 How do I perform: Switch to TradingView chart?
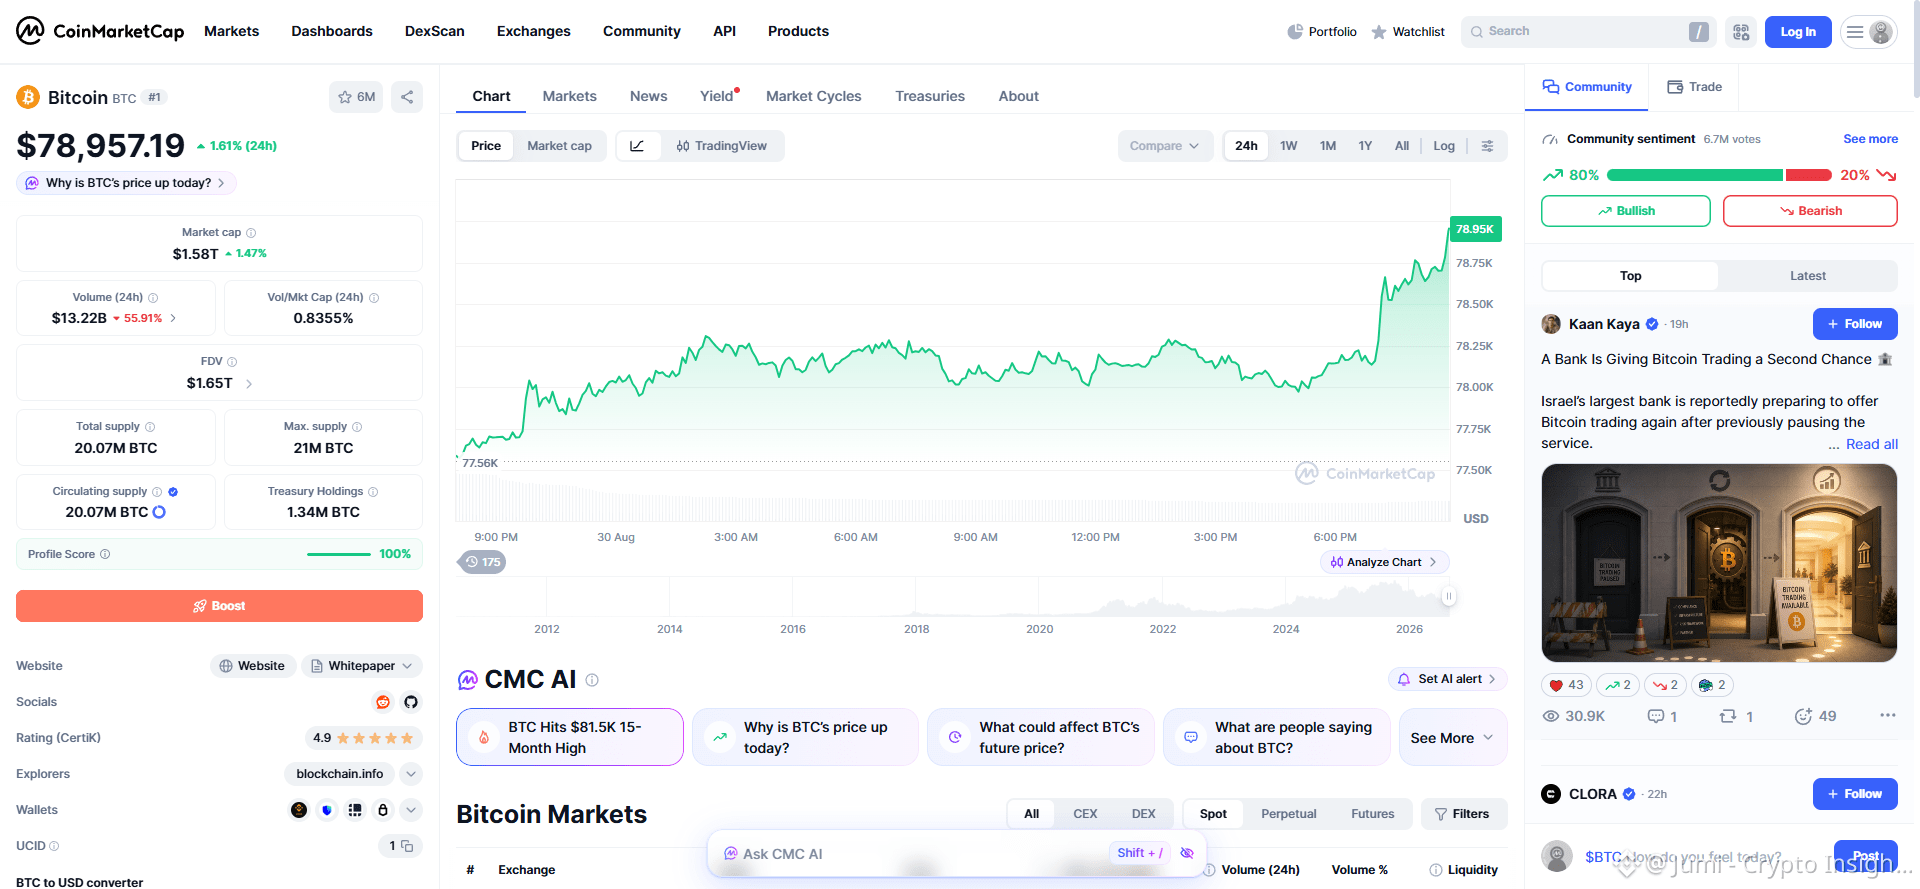(722, 146)
